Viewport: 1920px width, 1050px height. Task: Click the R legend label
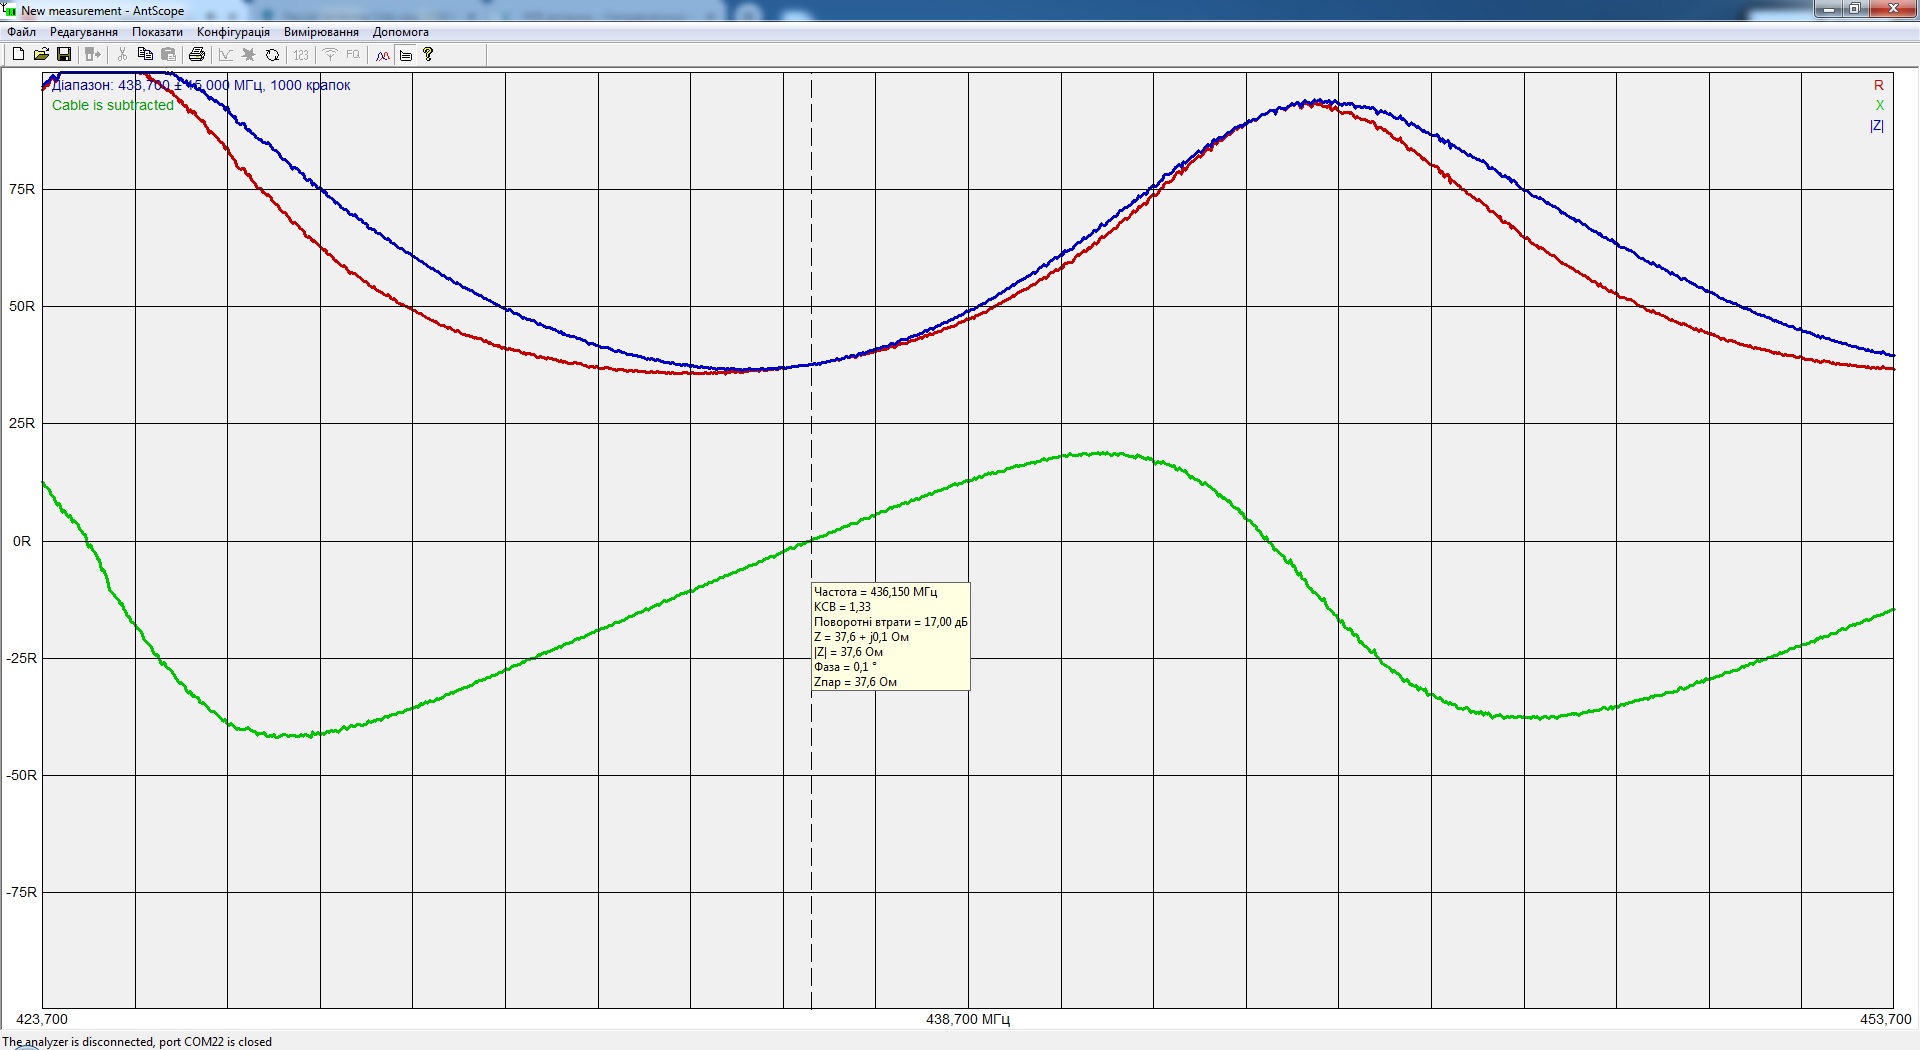[1878, 86]
